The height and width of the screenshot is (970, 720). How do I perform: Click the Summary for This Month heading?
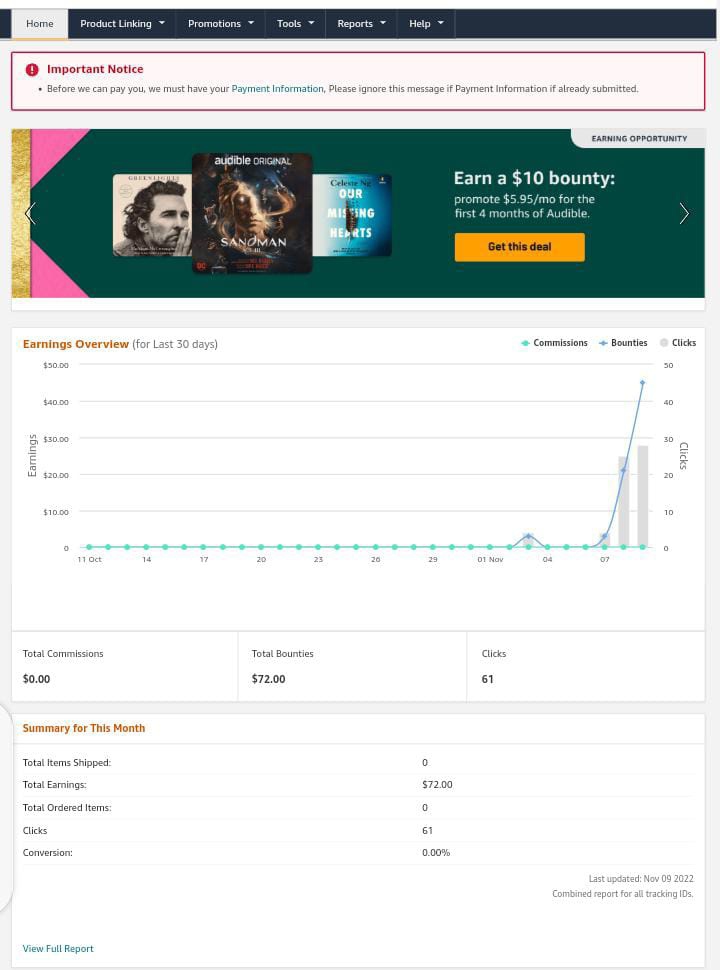click(x=84, y=728)
